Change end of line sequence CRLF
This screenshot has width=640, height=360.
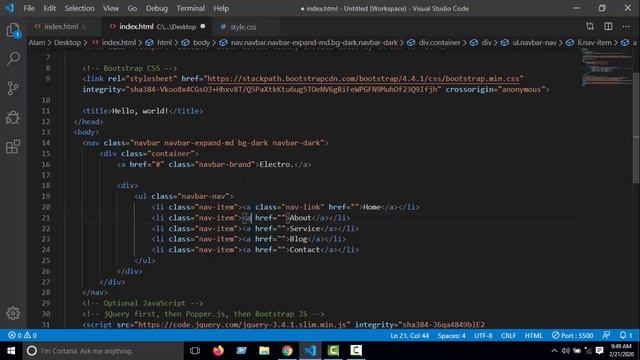[508, 336]
